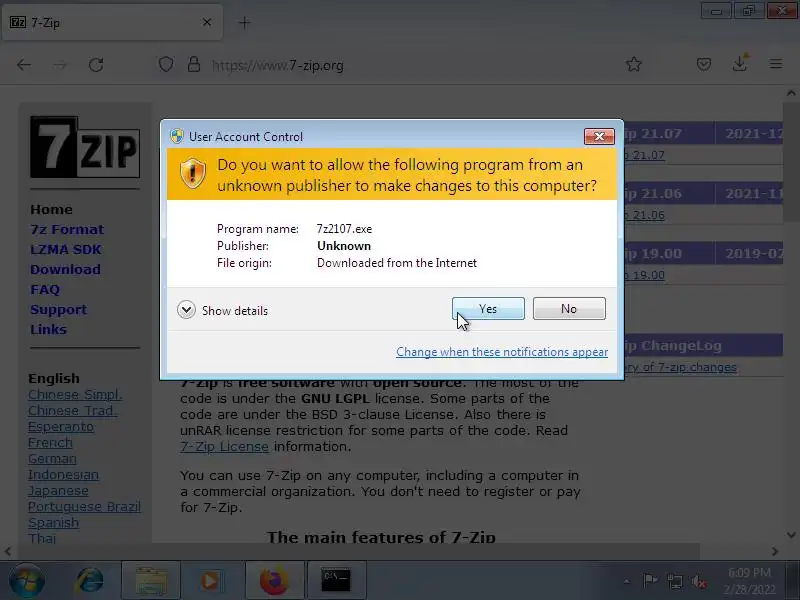Click the 7-Zip logo image

(85, 147)
